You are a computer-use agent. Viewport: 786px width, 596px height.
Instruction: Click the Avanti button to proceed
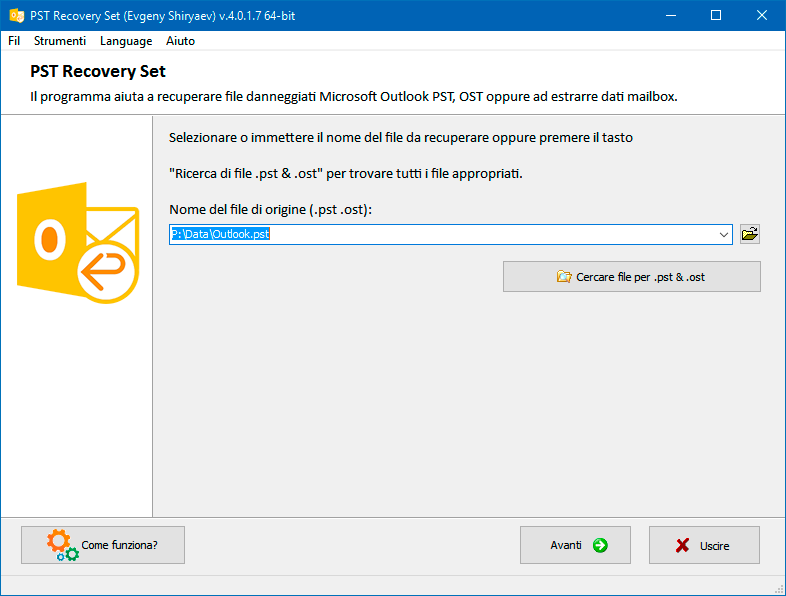(575, 545)
